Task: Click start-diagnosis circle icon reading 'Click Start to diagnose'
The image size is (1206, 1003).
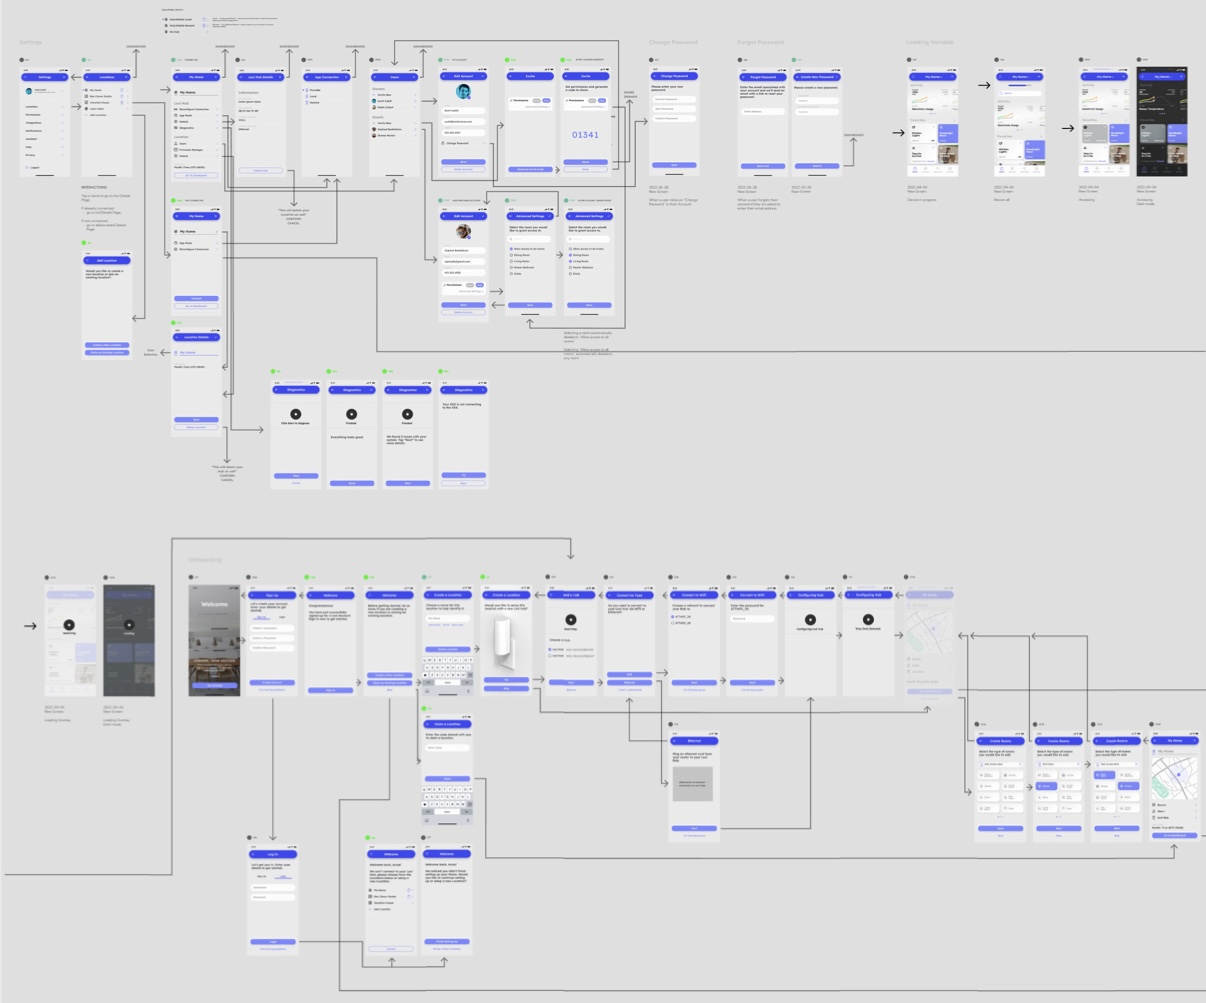Action: 296,414
